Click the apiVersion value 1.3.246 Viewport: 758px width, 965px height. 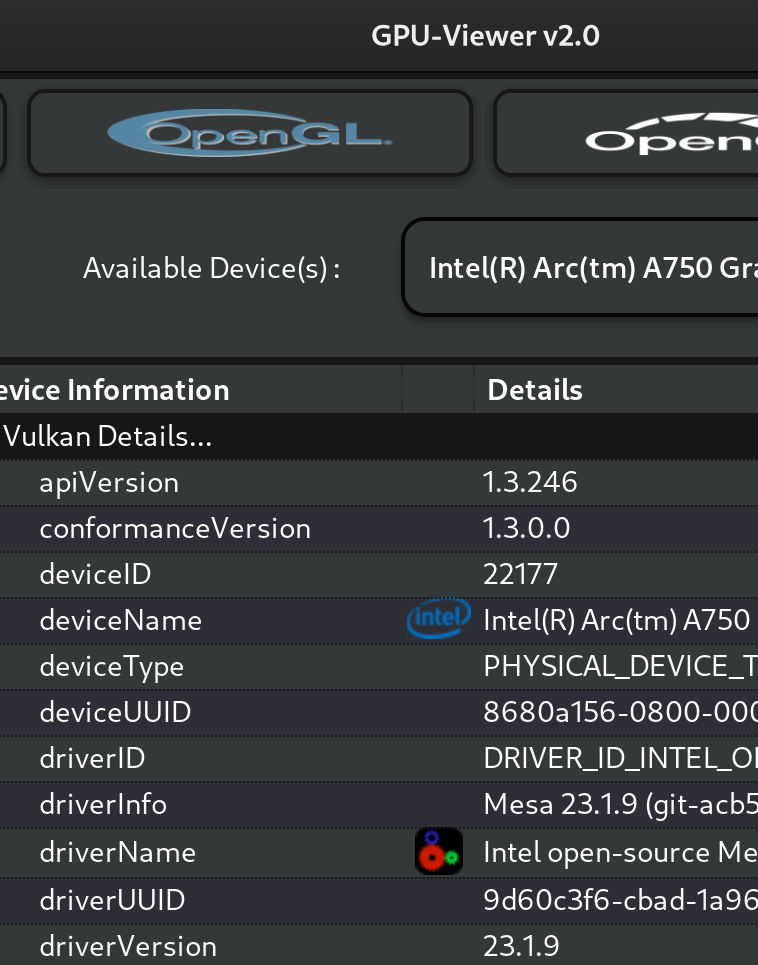coord(530,482)
